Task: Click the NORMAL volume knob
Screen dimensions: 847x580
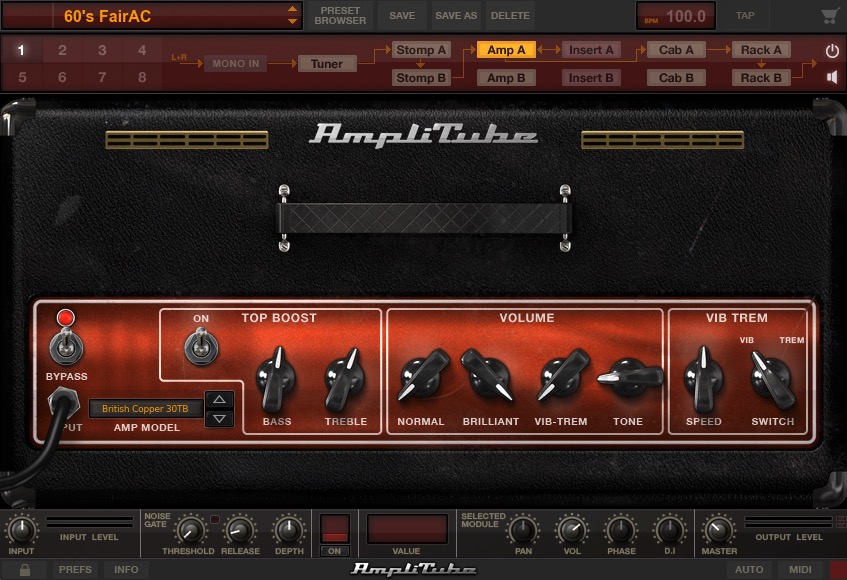Action: pyautogui.click(x=422, y=375)
